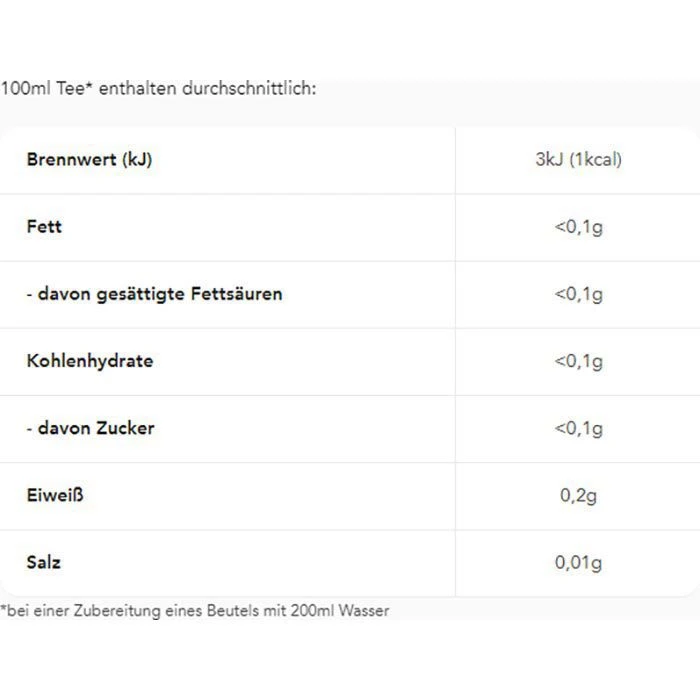Image resolution: width=700 pixels, height=700 pixels.
Task: Select the 'Salz' row label
Action: 44,562
